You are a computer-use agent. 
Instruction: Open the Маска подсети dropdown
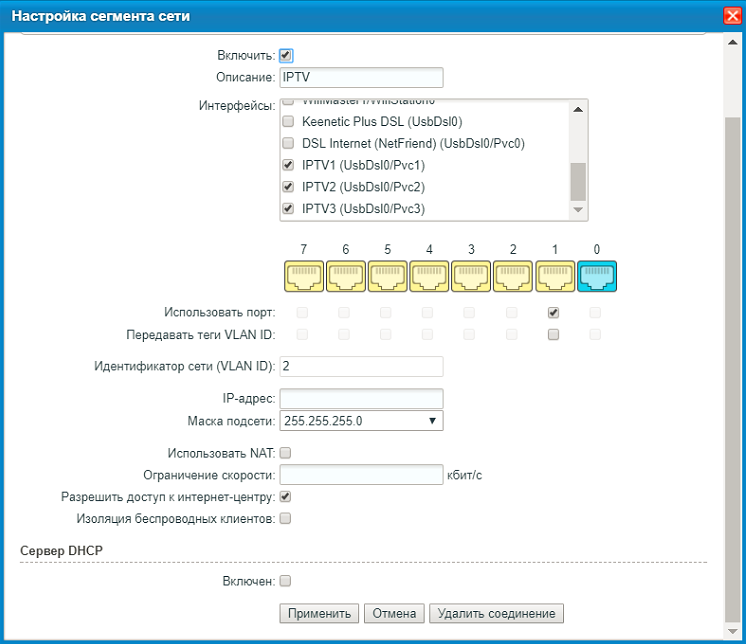pyautogui.click(x=361, y=421)
